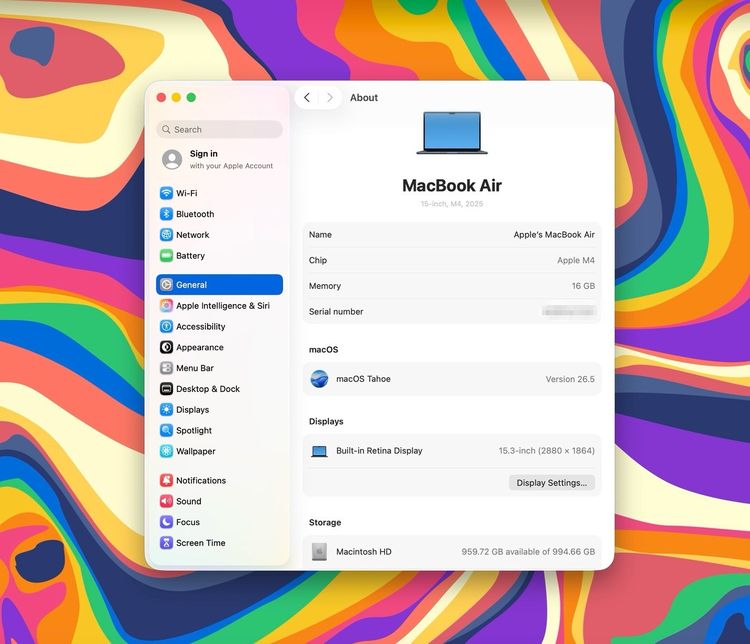Click the macOS Tahoe label
Image resolution: width=750 pixels, height=644 pixels.
click(363, 379)
